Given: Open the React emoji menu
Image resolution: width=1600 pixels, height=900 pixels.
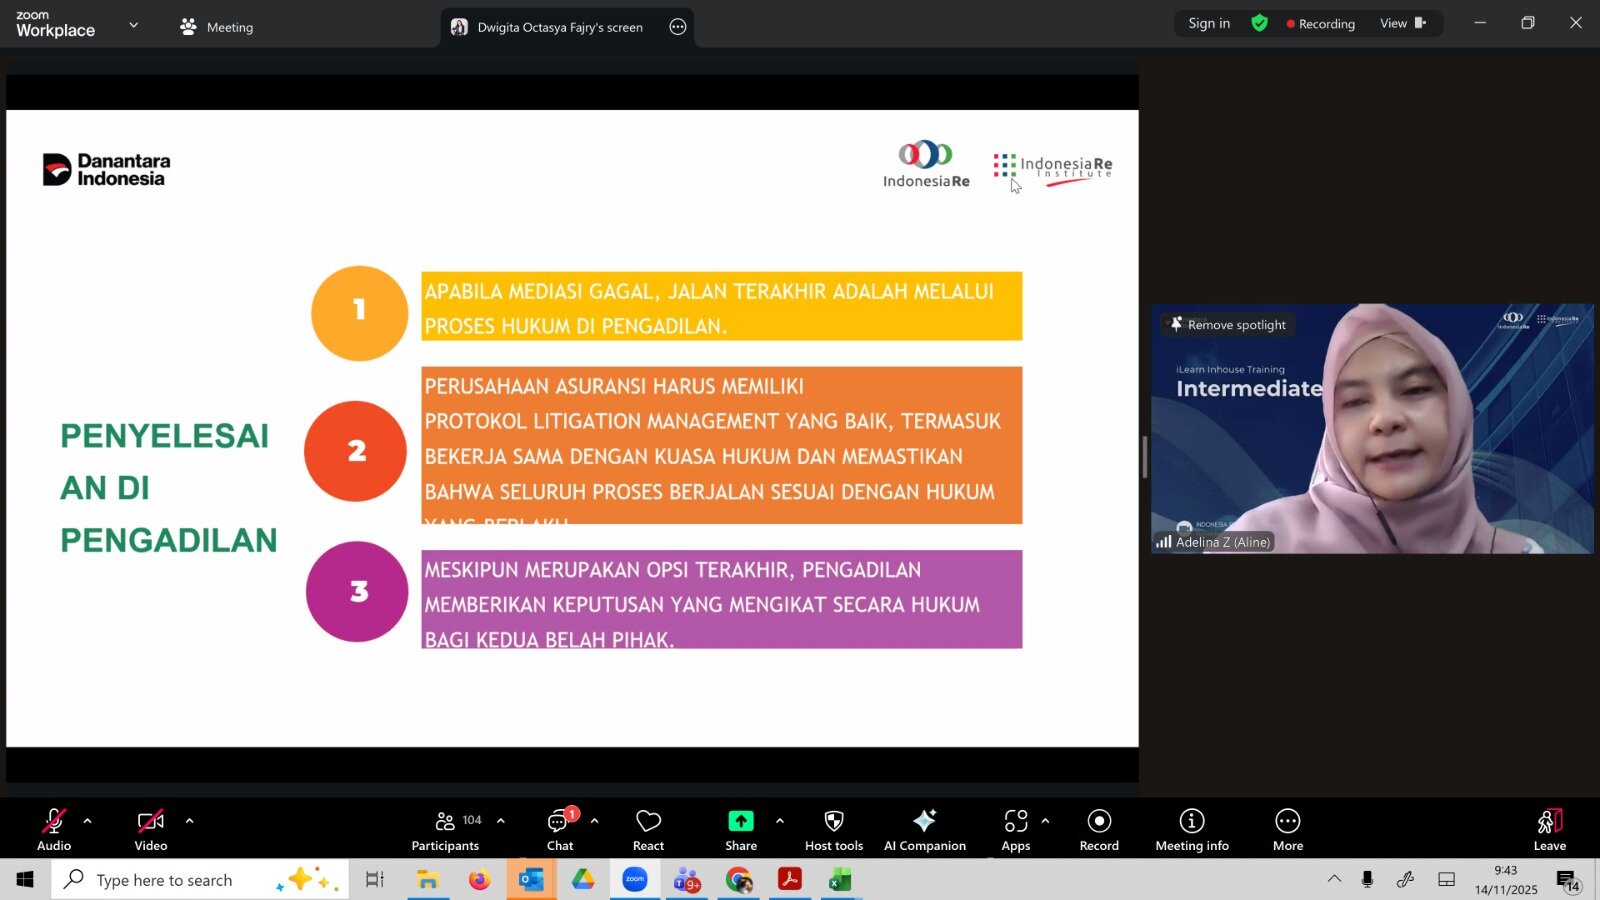Looking at the screenshot, I should point(648,830).
